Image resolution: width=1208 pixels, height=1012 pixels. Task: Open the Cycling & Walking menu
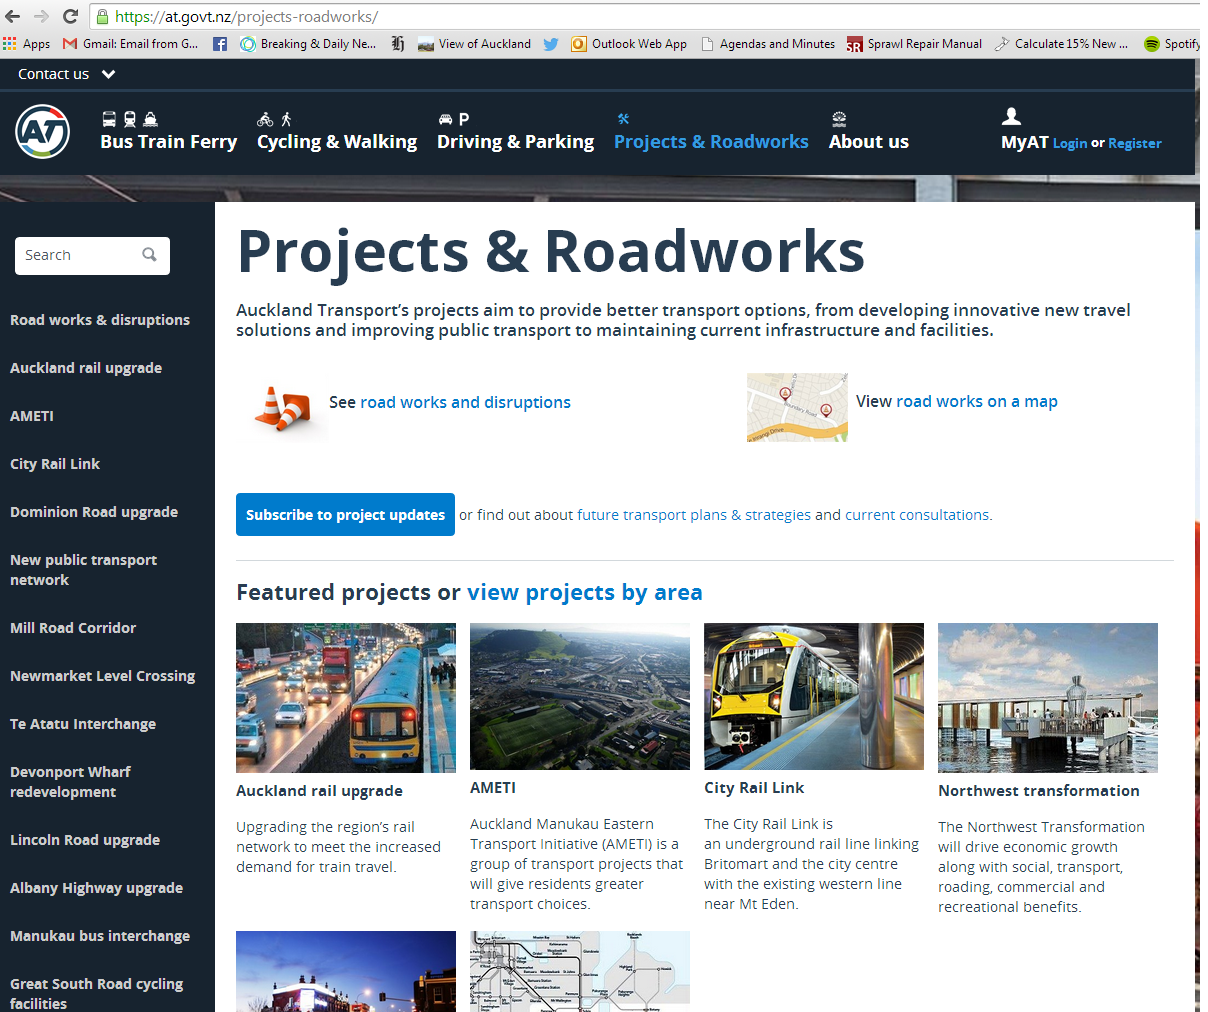[337, 142]
